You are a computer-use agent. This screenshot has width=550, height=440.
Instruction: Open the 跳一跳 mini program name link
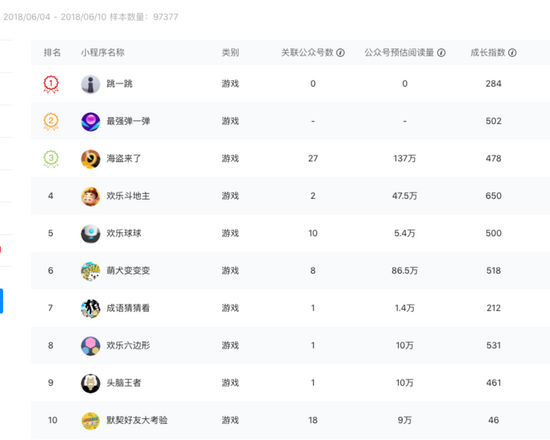[x=120, y=84]
